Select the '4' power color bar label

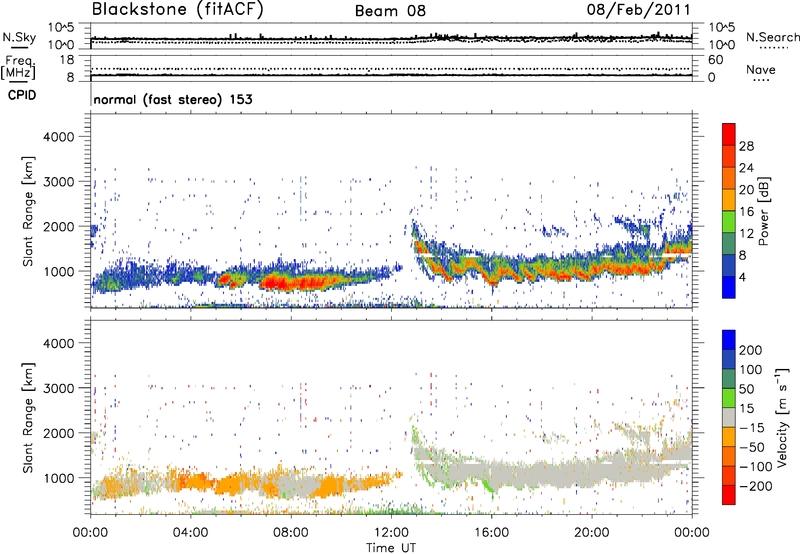click(742, 277)
